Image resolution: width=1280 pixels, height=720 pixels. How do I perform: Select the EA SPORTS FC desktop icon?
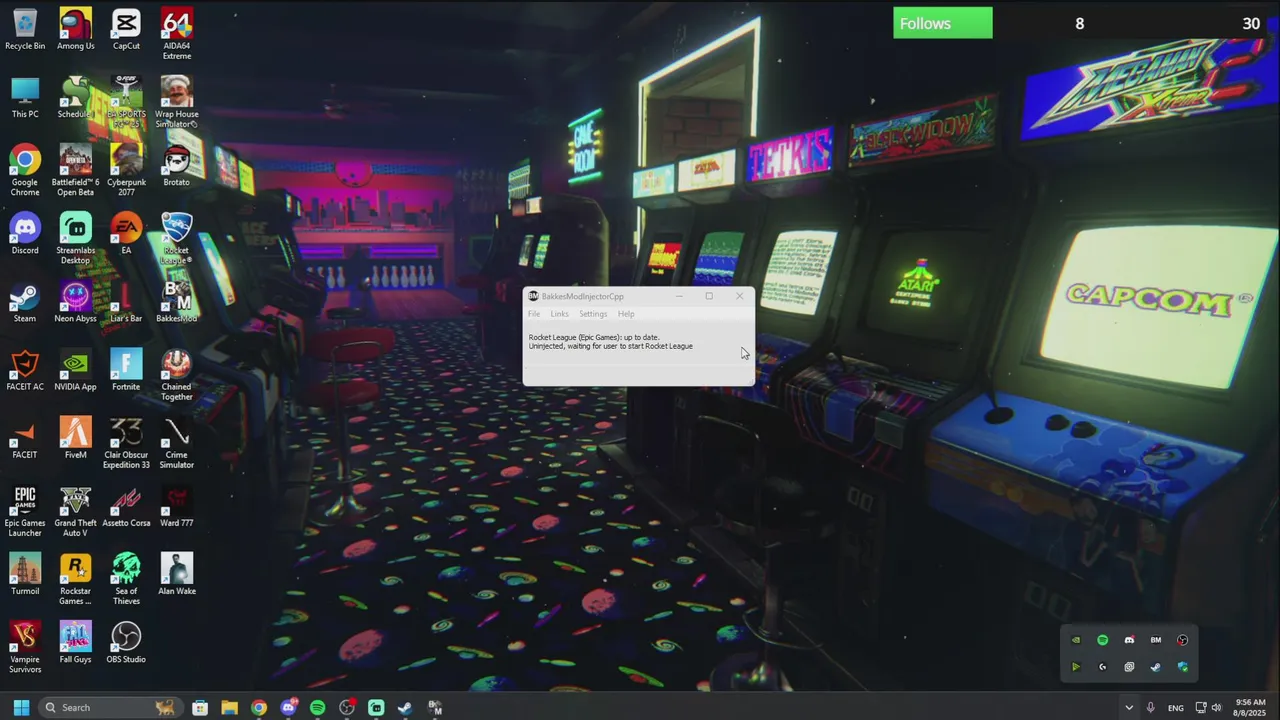pyautogui.click(x=126, y=102)
